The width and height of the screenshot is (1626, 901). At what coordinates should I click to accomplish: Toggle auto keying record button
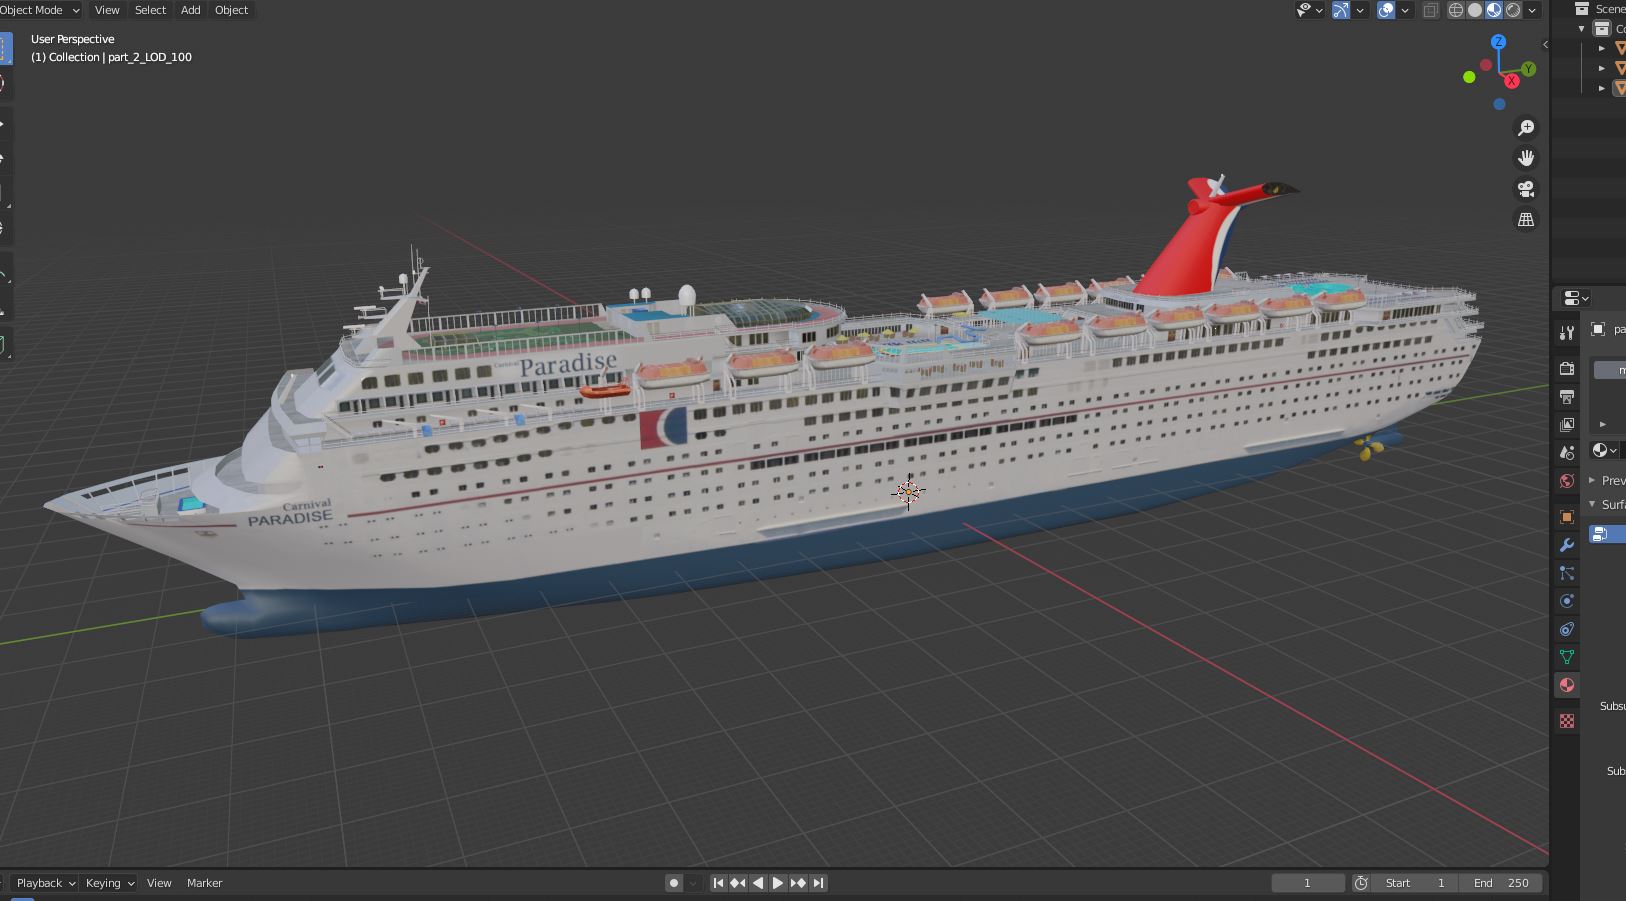click(x=674, y=883)
